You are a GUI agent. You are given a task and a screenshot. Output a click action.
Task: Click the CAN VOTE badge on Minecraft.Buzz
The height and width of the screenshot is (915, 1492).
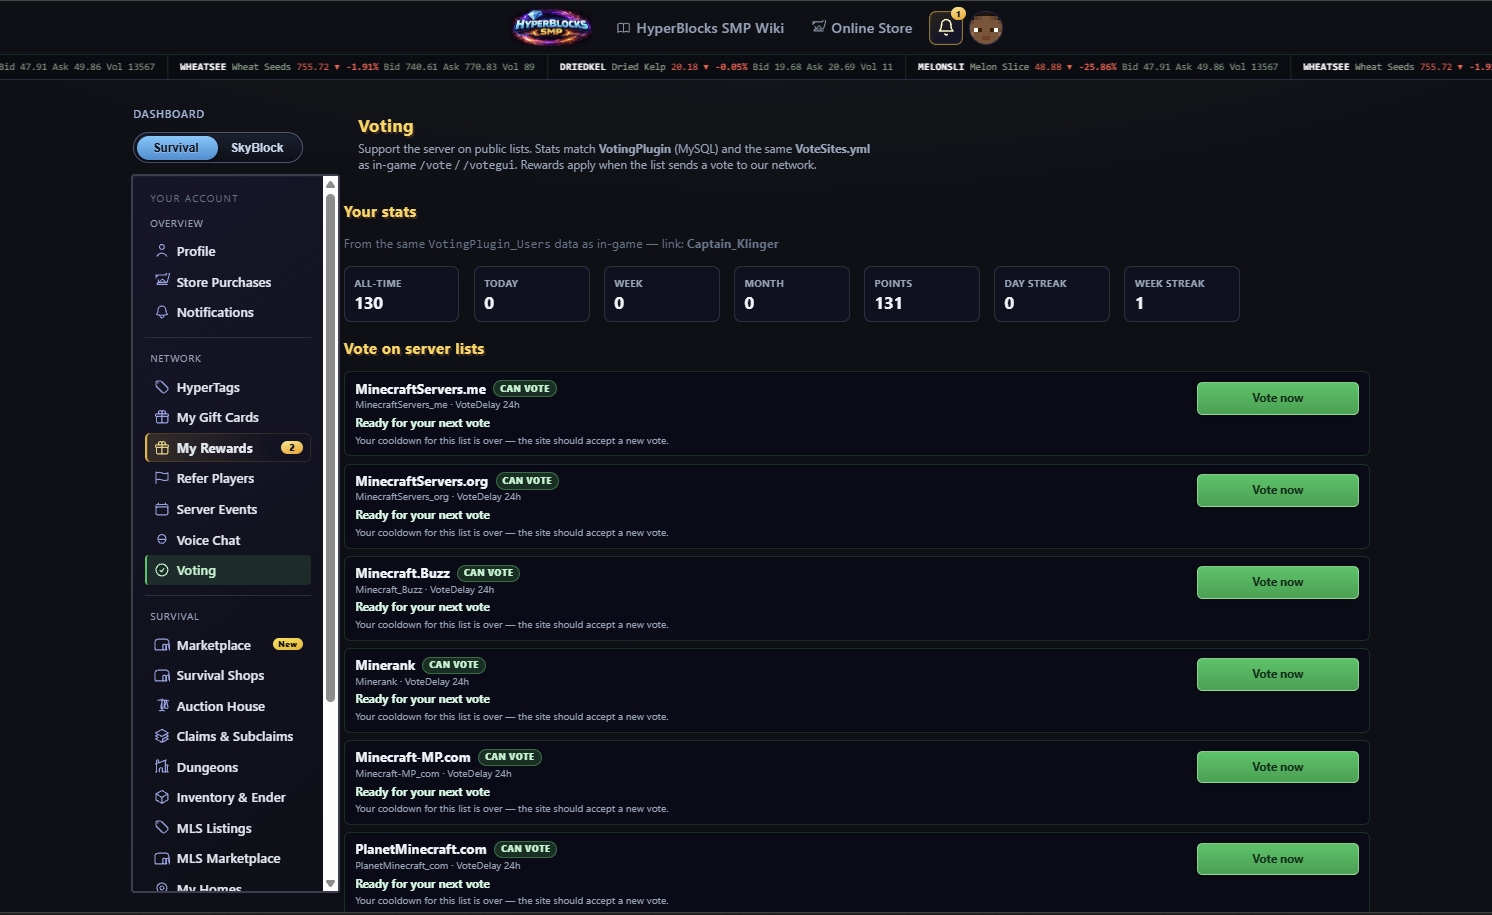[x=488, y=573]
